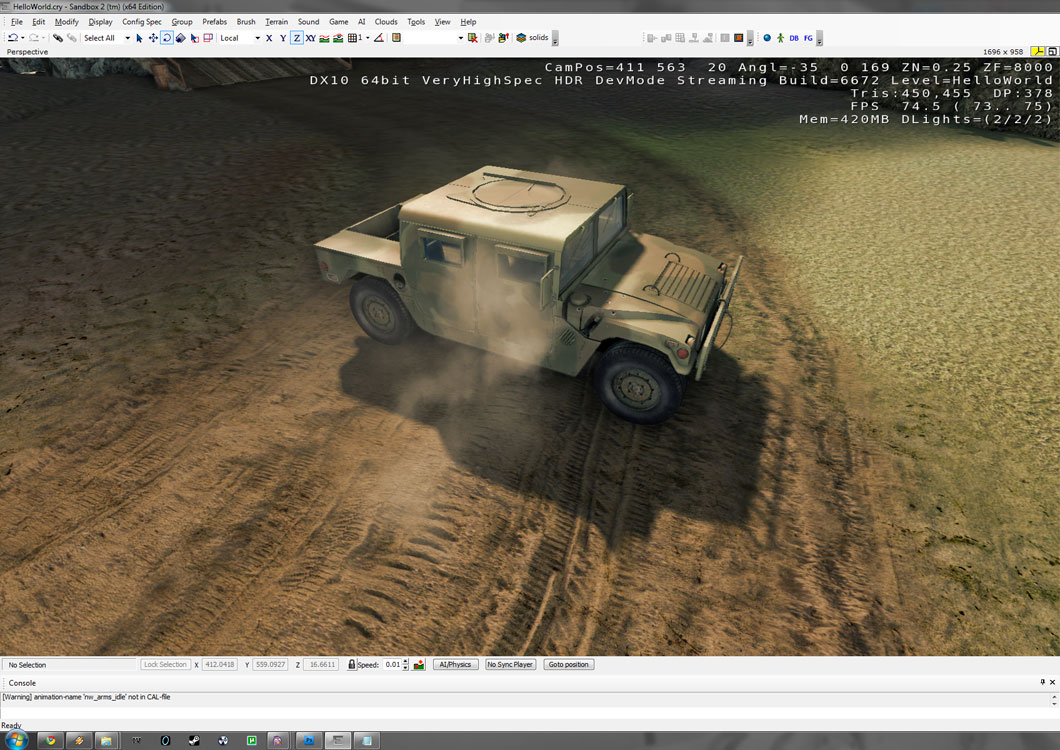Toggle Follow Terrain and Snap to Objects
The width and height of the screenshot is (1060, 750).
point(338,38)
